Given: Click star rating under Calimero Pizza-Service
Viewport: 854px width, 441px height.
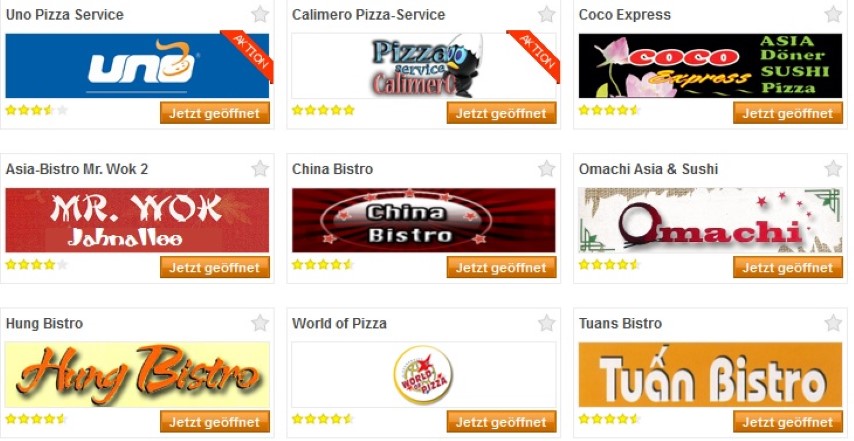Looking at the screenshot, I should [x=323, y=110].
